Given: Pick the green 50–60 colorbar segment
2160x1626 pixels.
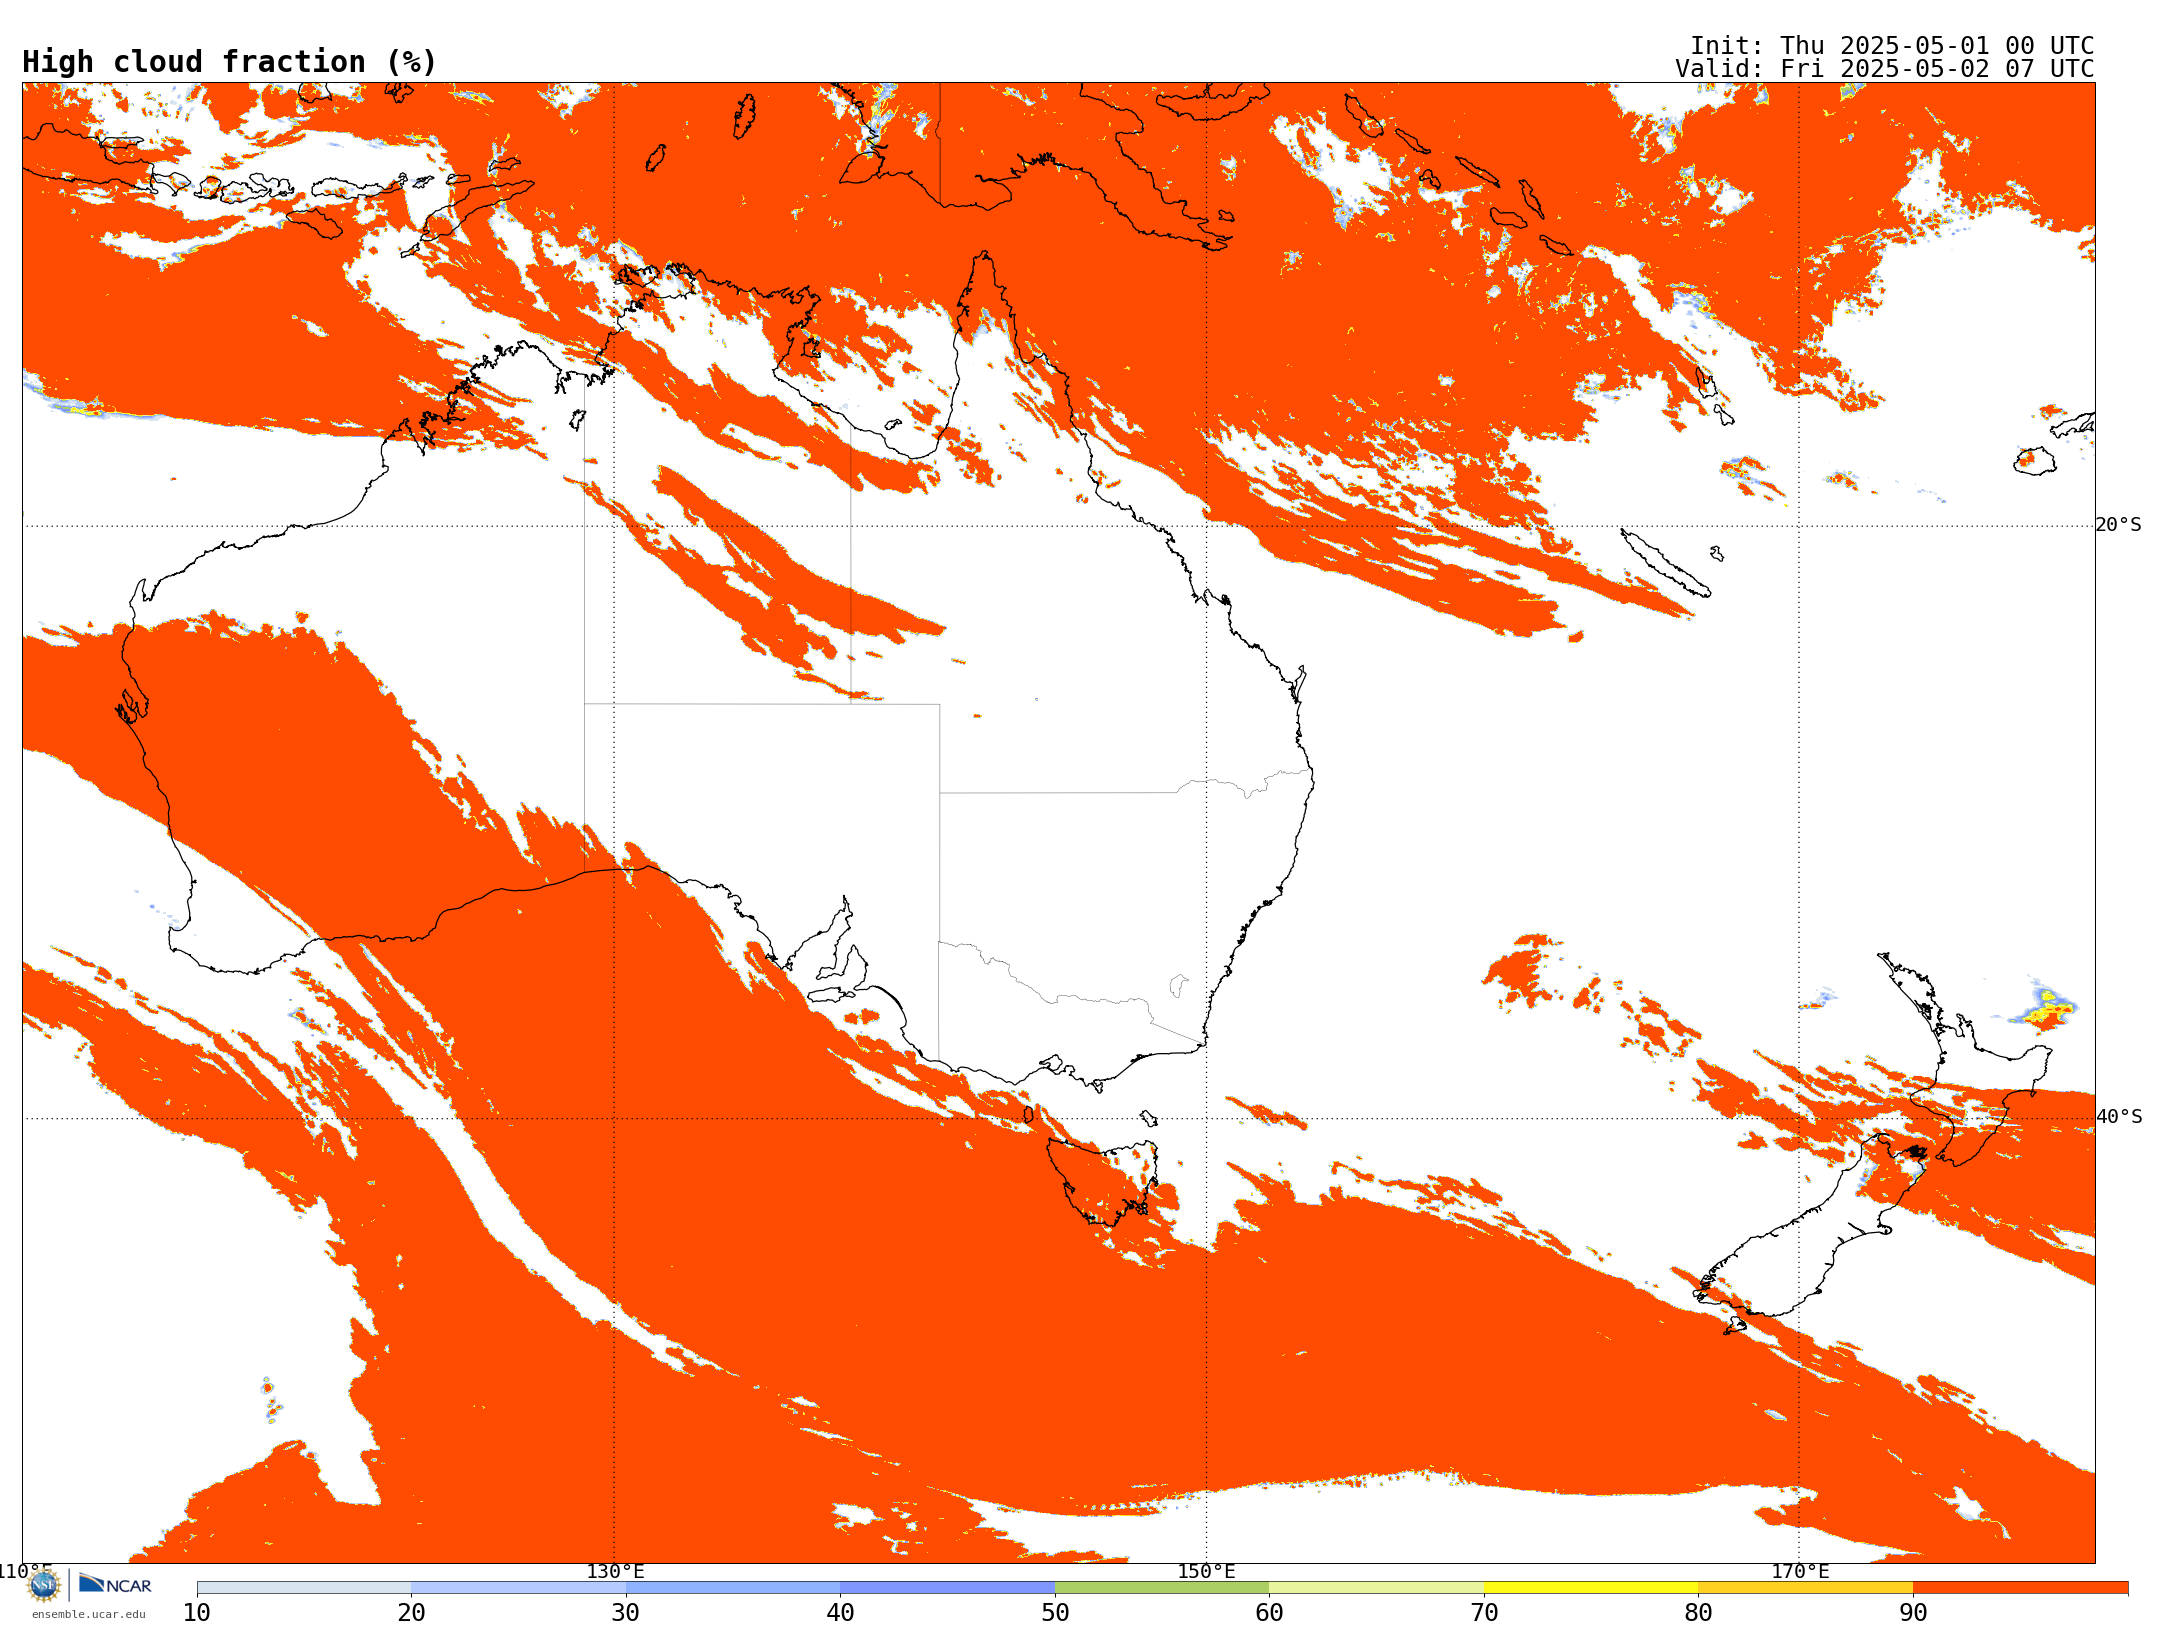Looking at the screenshot, I should [x=1162, y=1588].
